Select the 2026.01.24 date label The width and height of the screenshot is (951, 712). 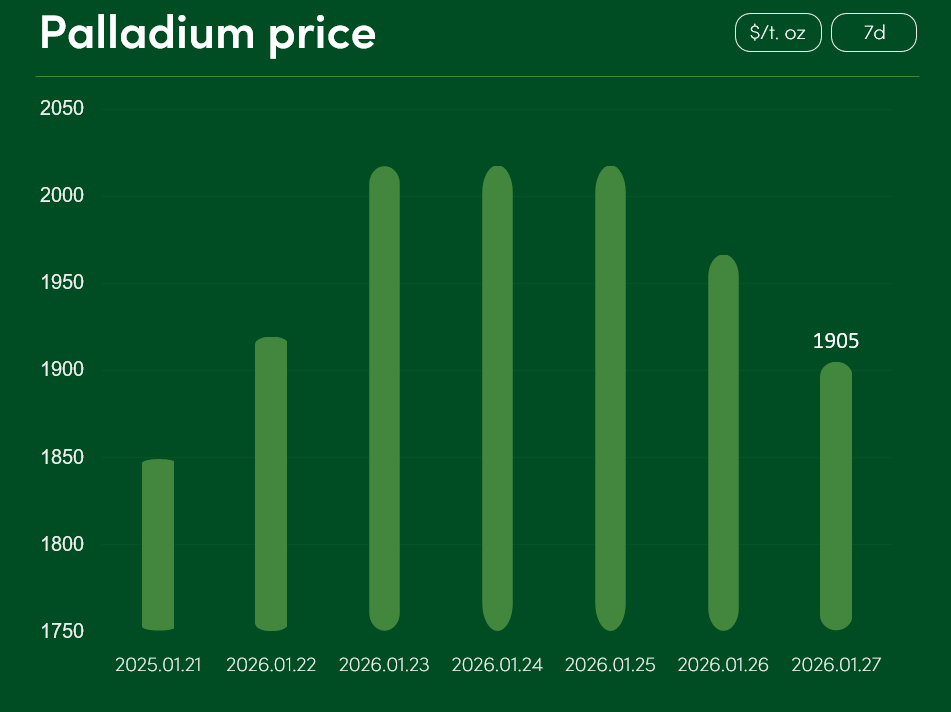coord(497,665)
